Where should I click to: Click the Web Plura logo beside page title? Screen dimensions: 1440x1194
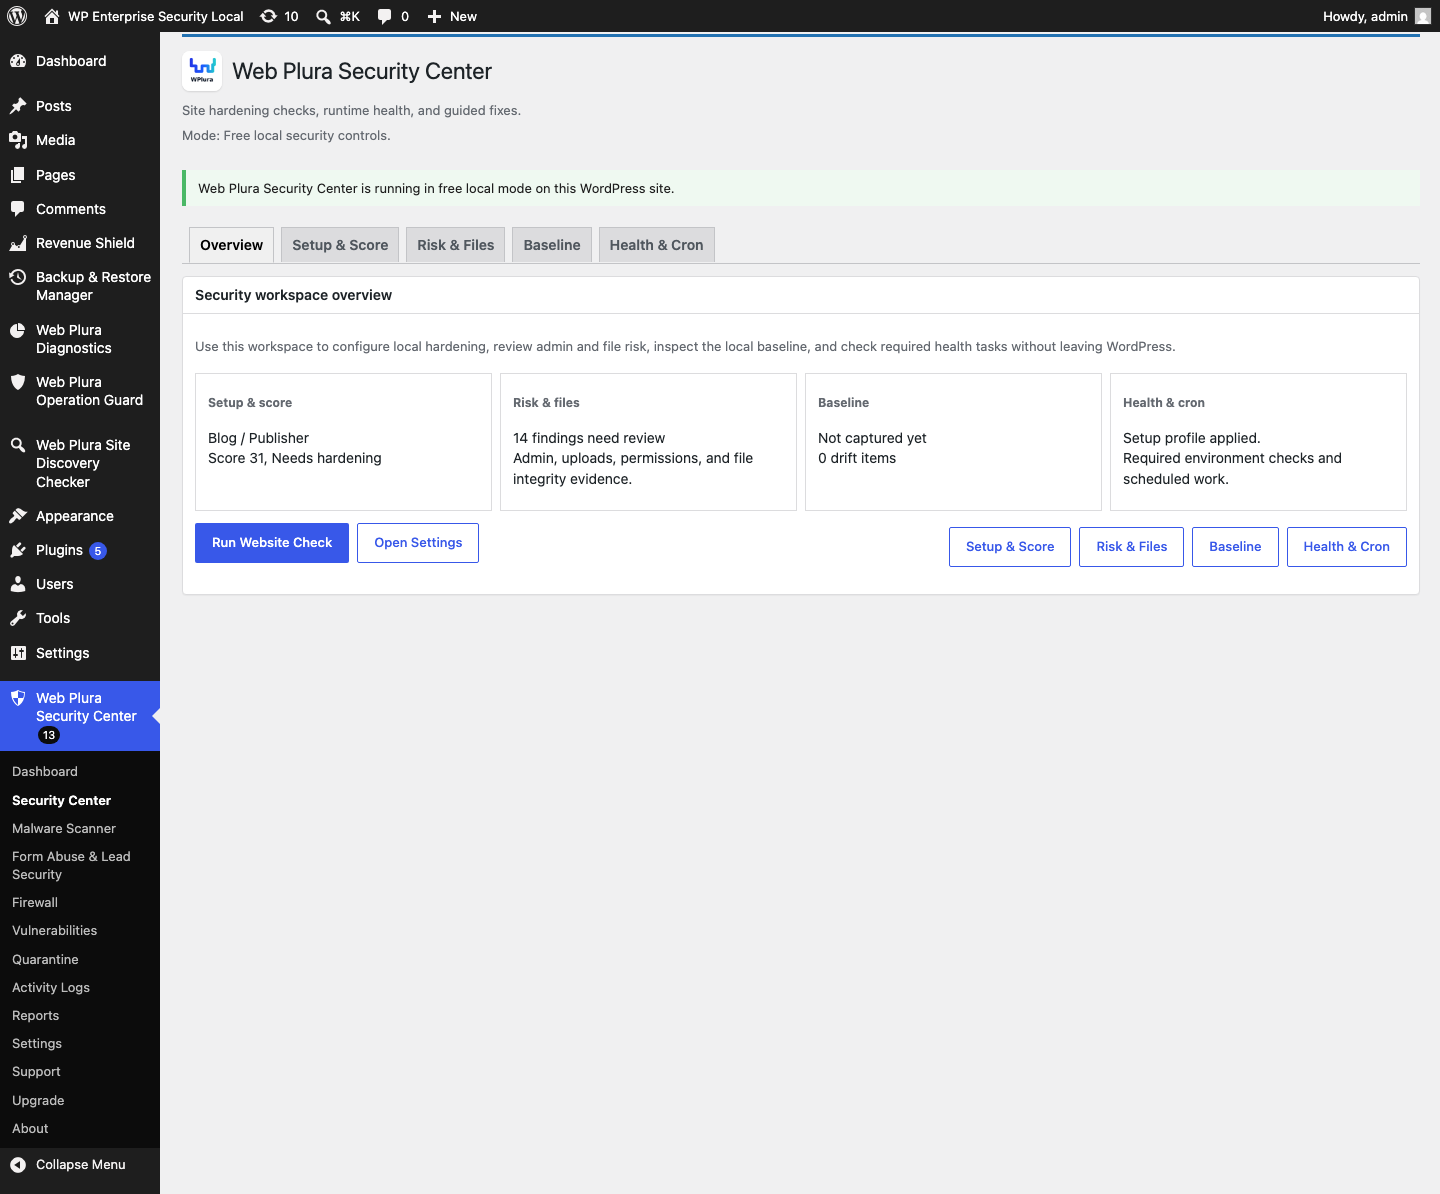[x=202, y=71]
